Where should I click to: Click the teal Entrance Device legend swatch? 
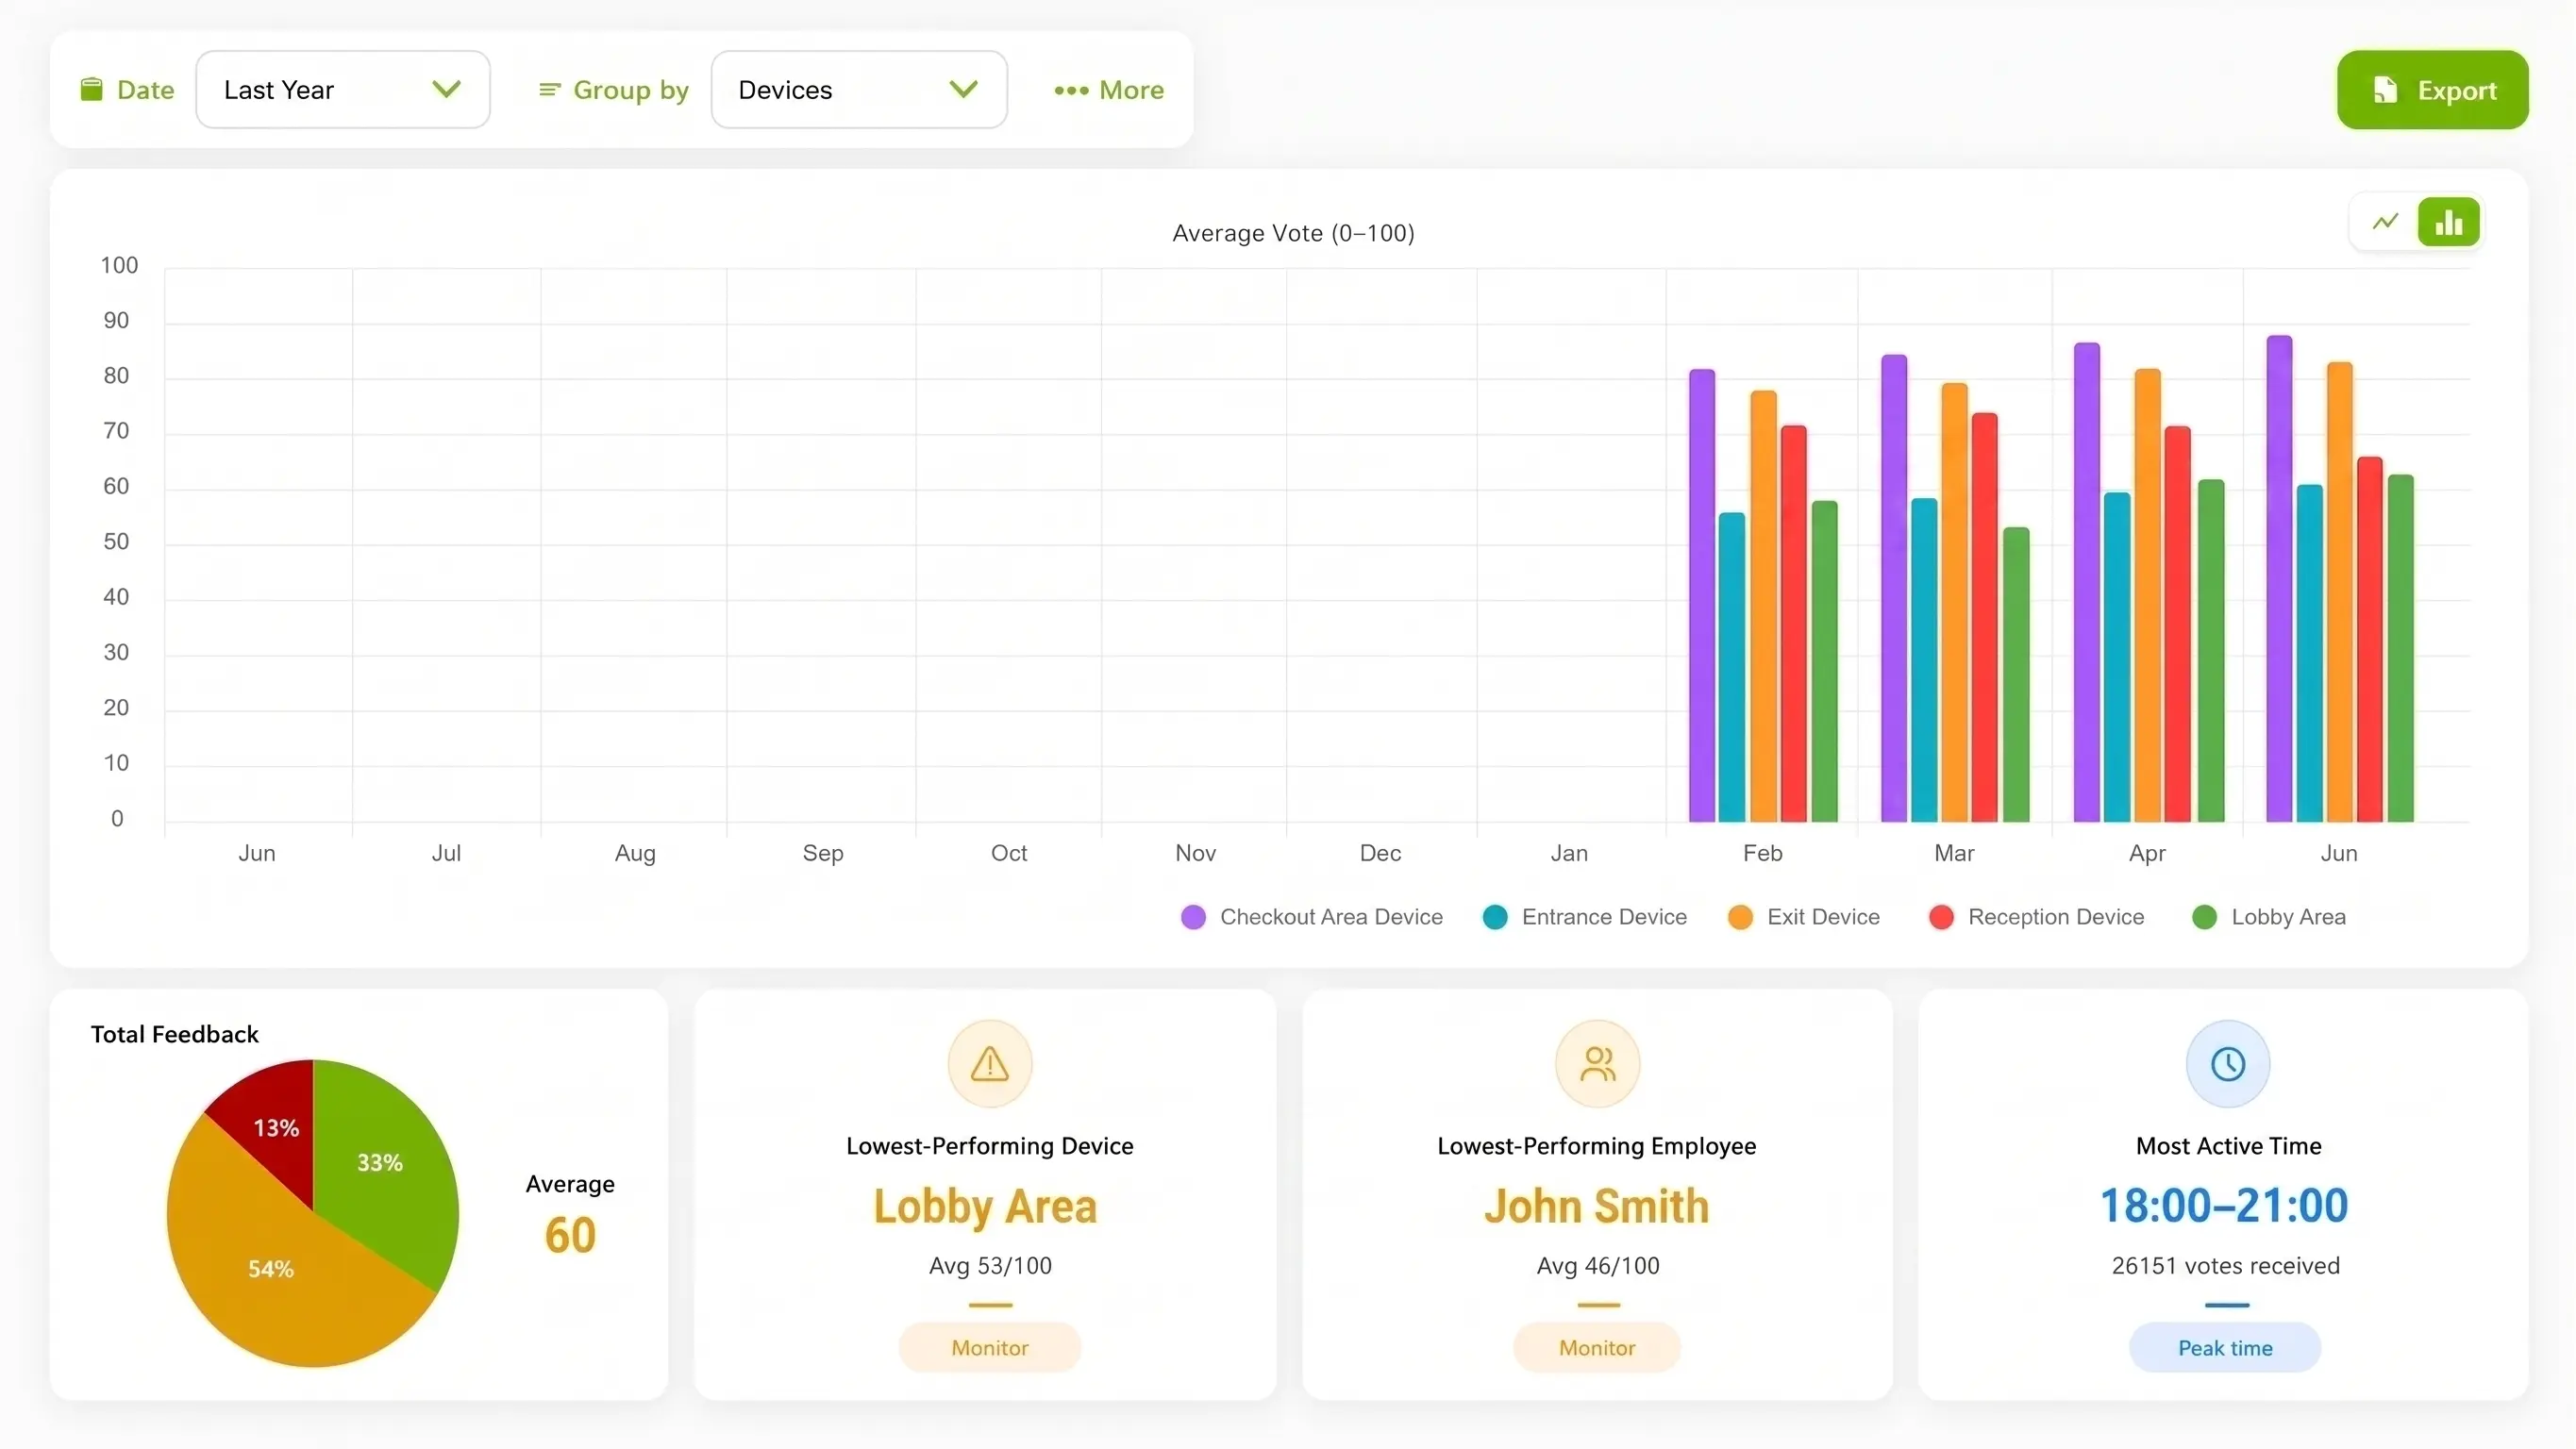1495,917
